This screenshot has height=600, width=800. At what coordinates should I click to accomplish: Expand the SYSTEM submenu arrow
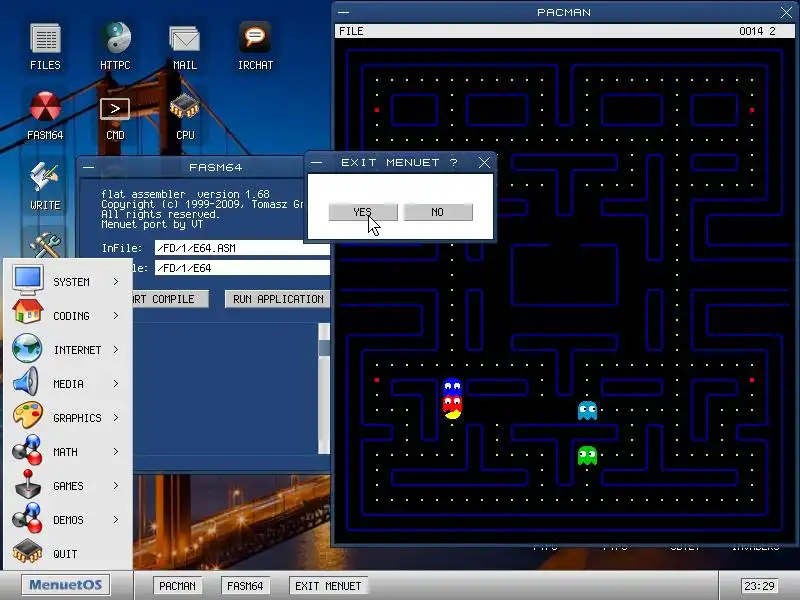point(116,282)
